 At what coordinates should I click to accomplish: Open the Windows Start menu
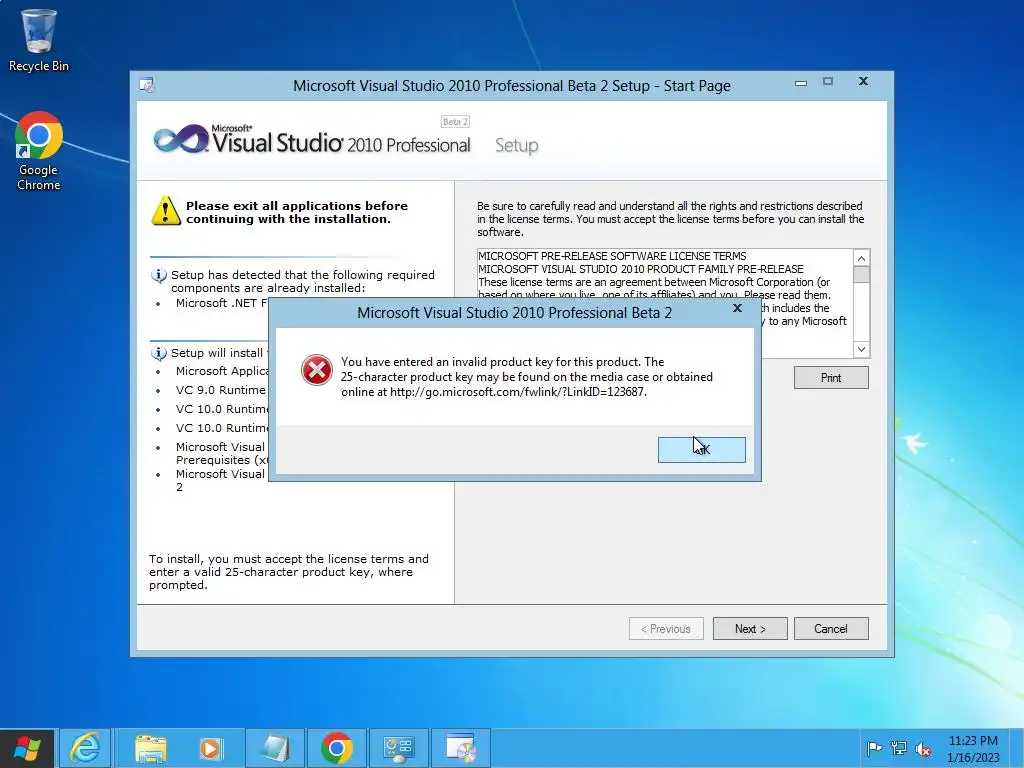tap(27, 748)
